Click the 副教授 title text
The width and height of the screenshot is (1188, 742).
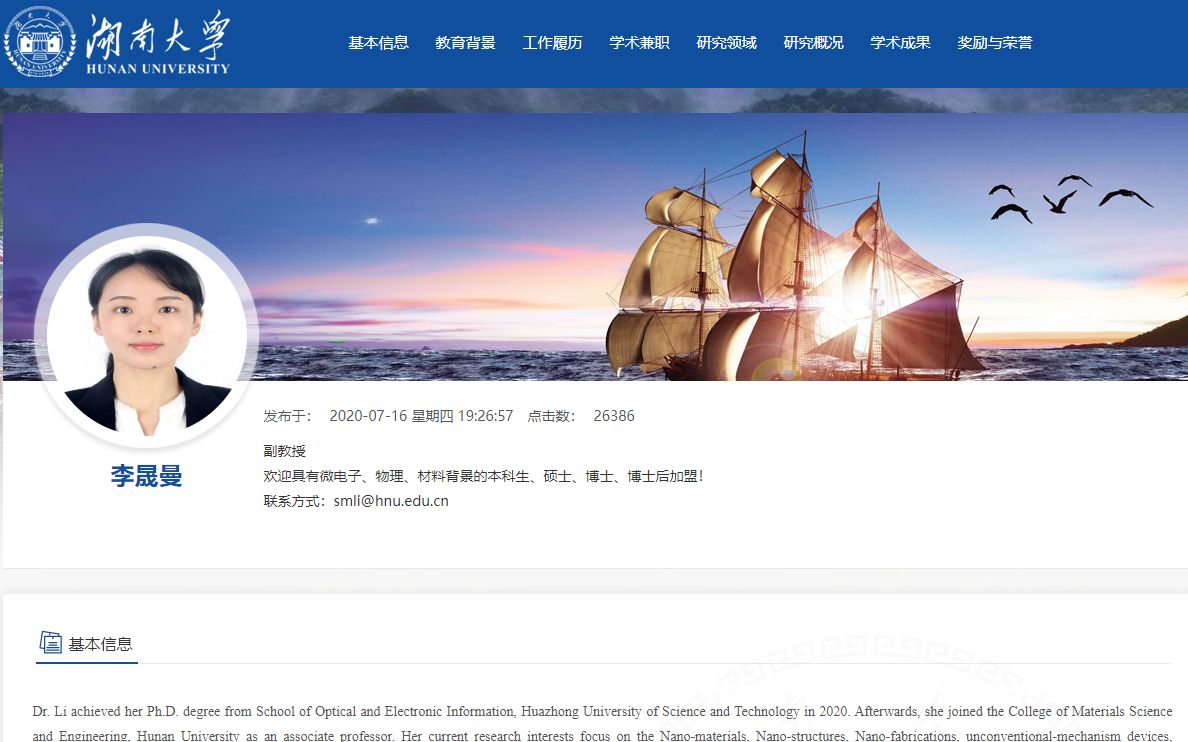pos(285,451)
